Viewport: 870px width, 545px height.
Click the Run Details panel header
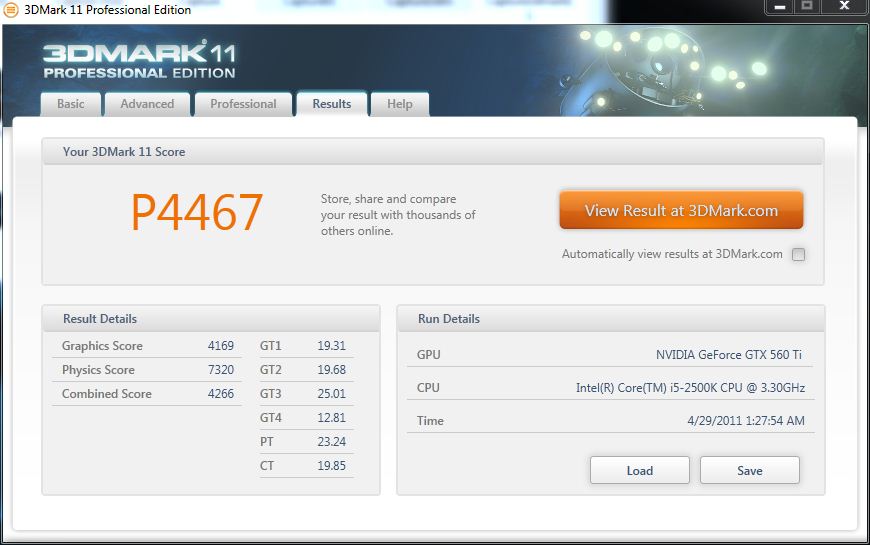[x=610, y=319]
